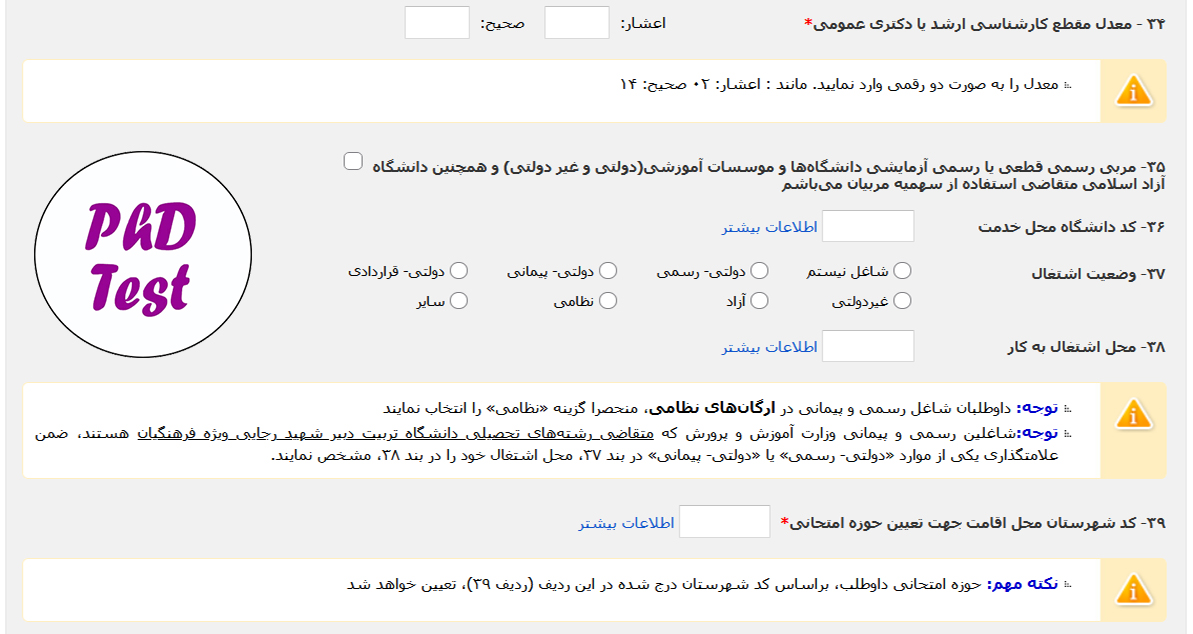The height and width of the screenshot is (634, 1193).
Task: Click the ۳۷- وضعیت اشتغال label
Action: (x=1098, y=274)
